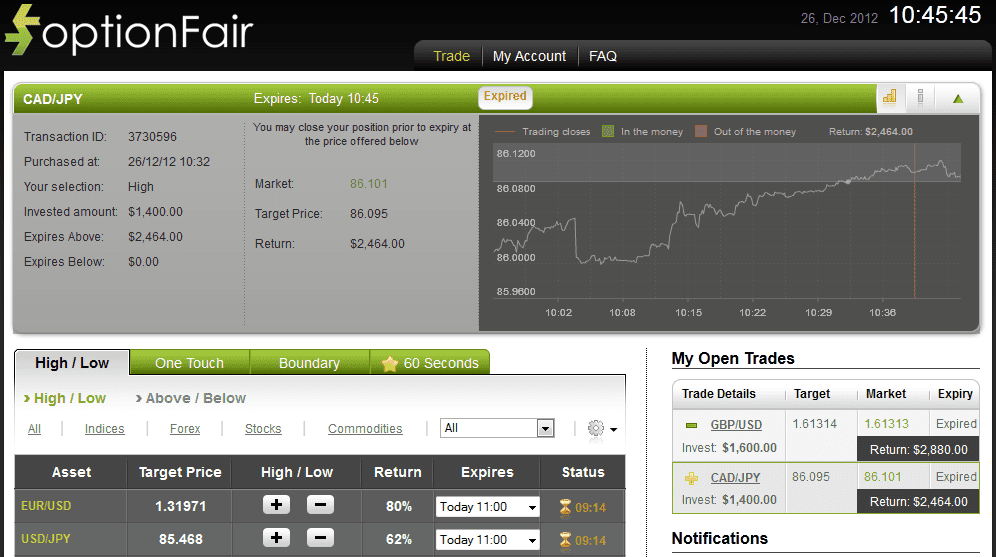Open the EUR/USD expiry time dropdown

[487, 507]
